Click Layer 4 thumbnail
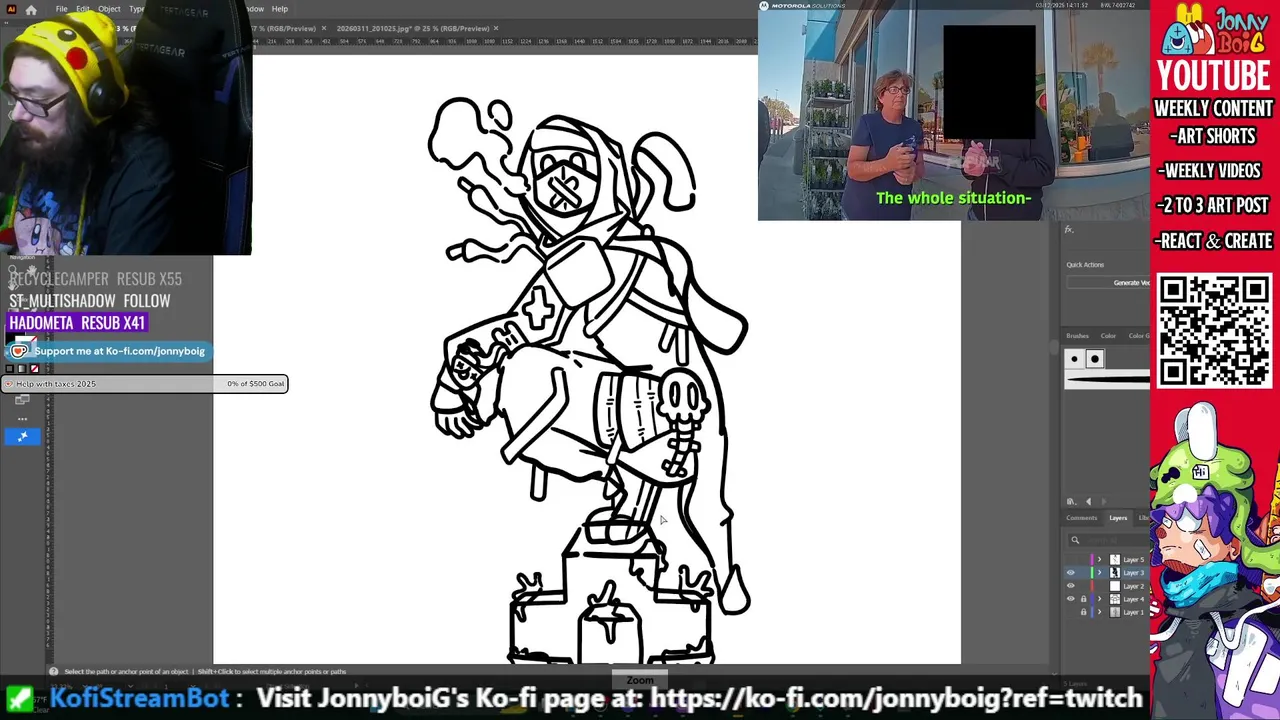 pos(1115,599)
